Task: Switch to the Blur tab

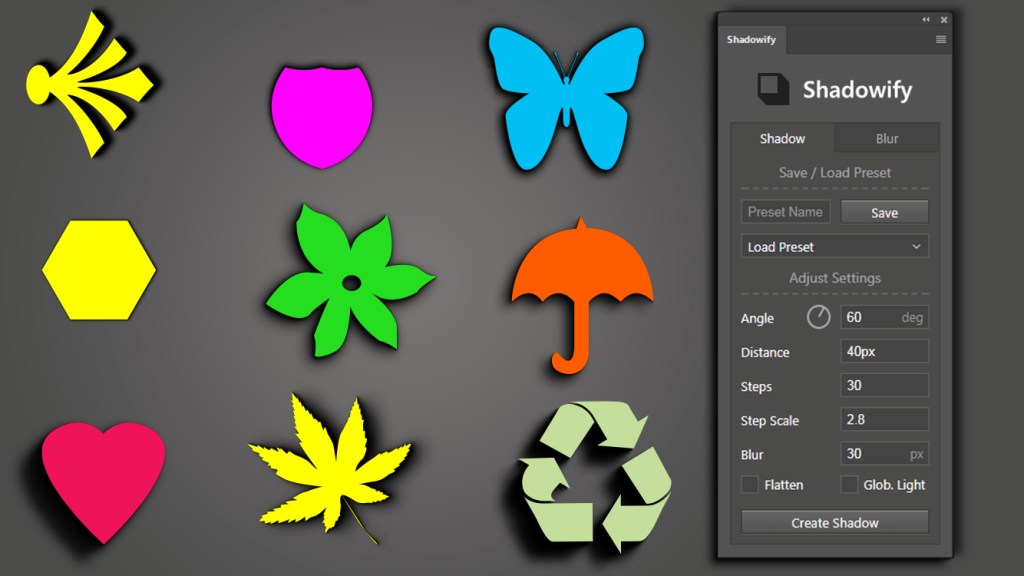Action: click(887, 138)
